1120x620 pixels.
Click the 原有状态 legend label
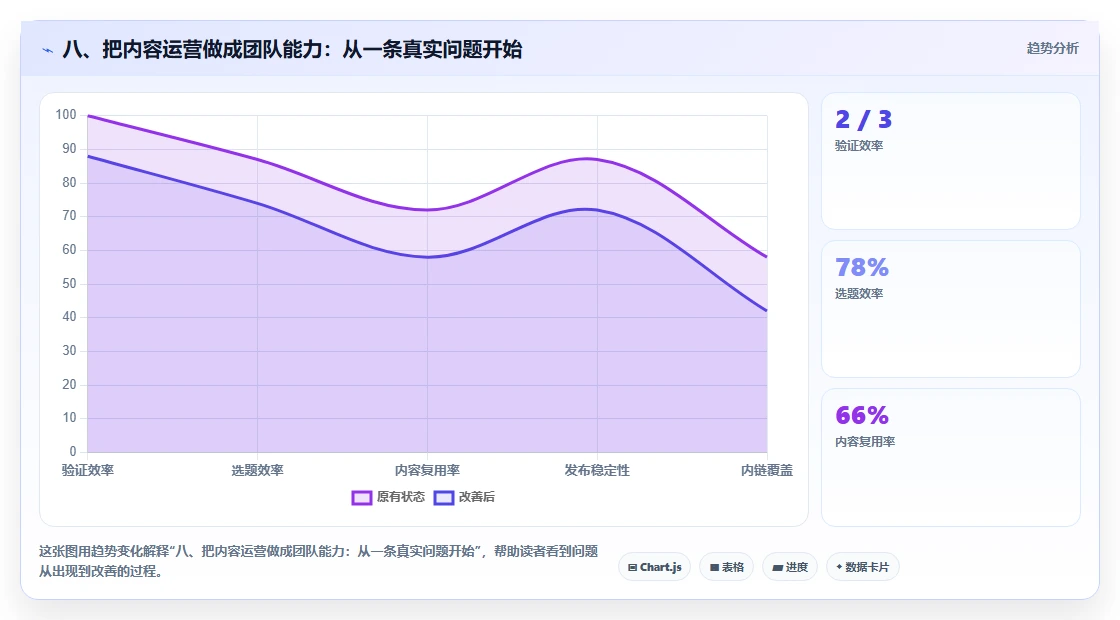pyautogui.click(x=401, y=496)
